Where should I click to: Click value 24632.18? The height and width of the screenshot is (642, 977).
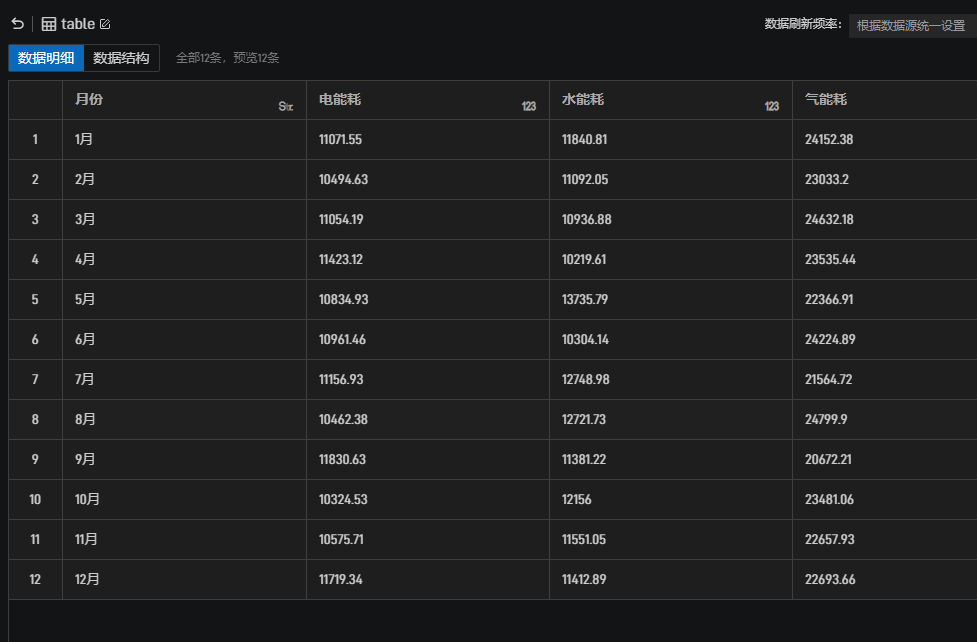pos(829,219)
